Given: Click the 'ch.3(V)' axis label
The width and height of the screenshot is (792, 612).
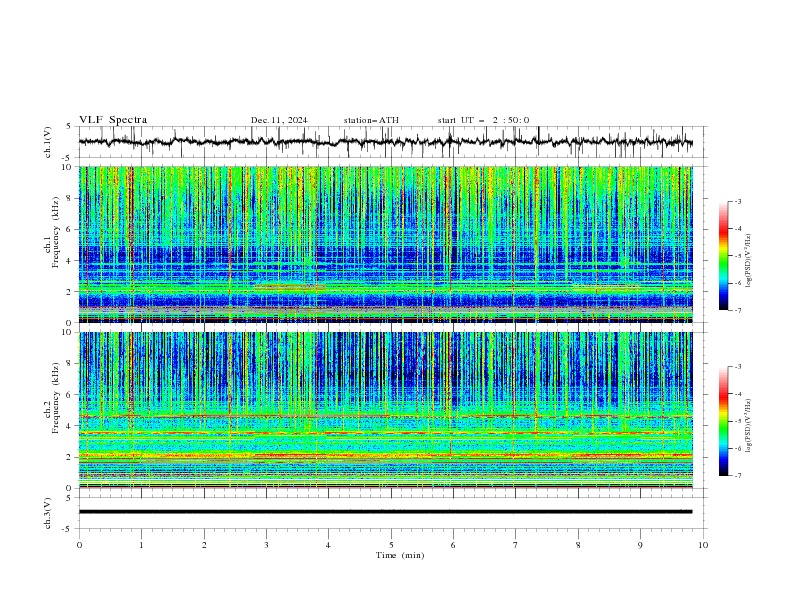Looking at the screenshot, I should pyautogui.click(x=48, y=513).
